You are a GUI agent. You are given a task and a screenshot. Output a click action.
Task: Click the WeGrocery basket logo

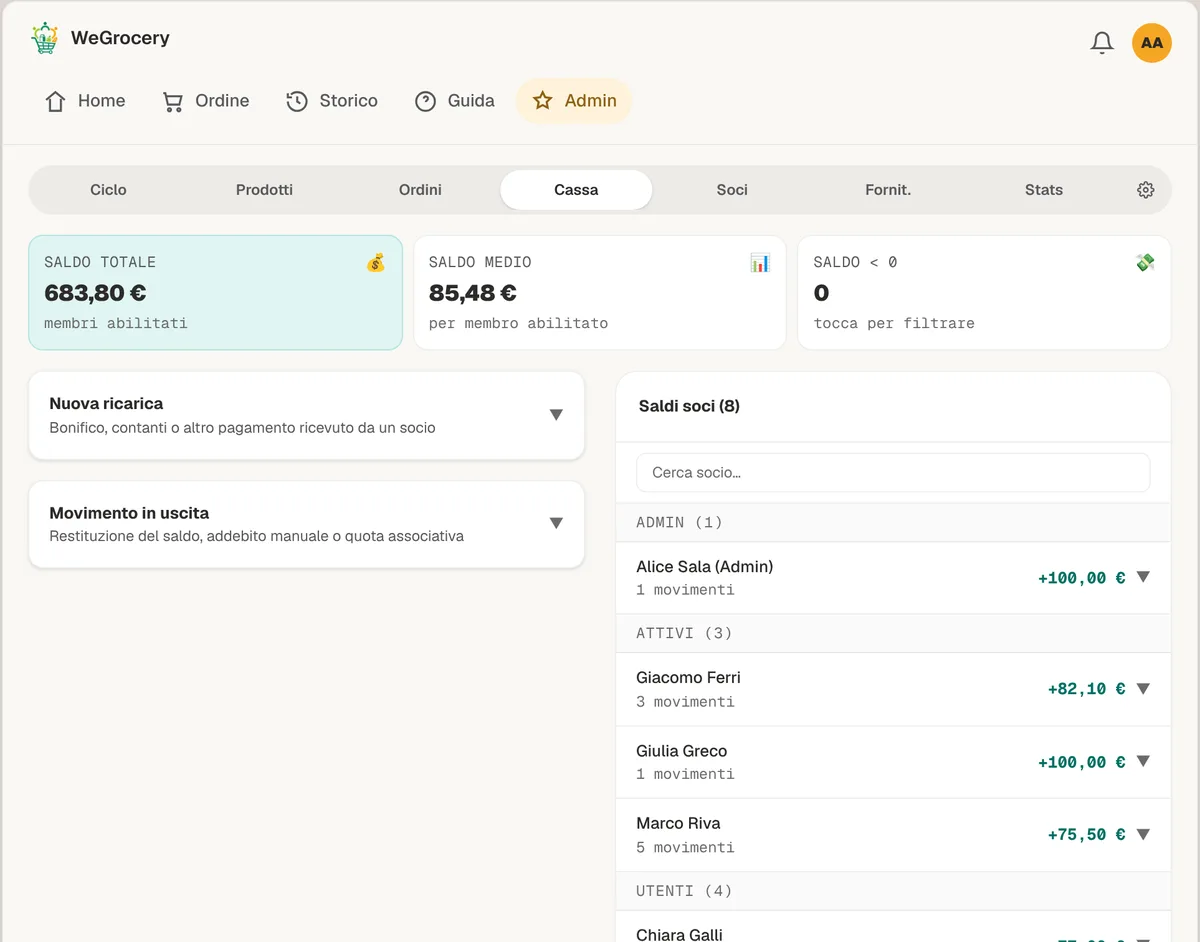pos(45,39)
